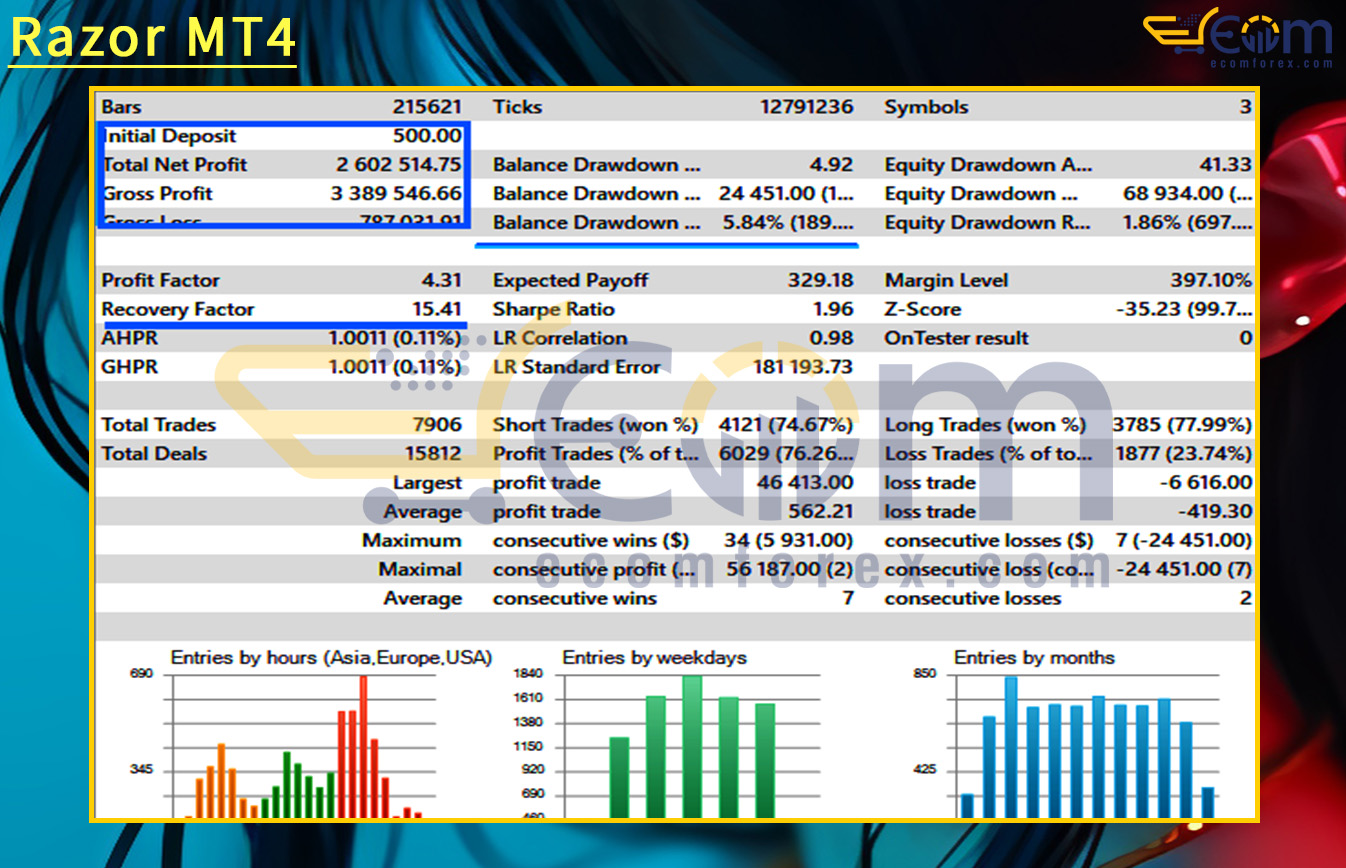Click the Balance Drawdown value 4.92
Screen dimensions: 1346x868
pos(832,165)
